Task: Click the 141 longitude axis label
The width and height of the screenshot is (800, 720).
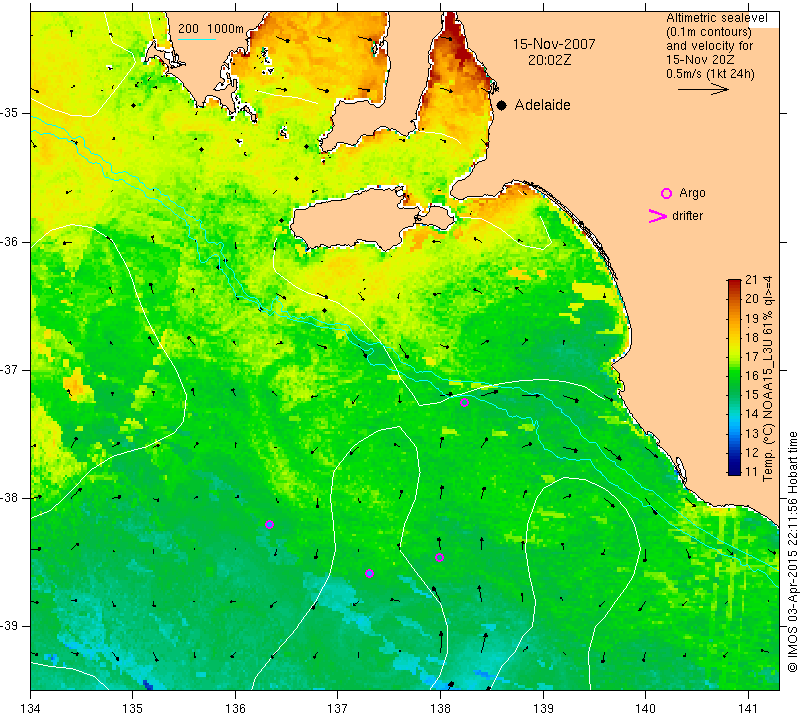Action: (x=748, y=709)
